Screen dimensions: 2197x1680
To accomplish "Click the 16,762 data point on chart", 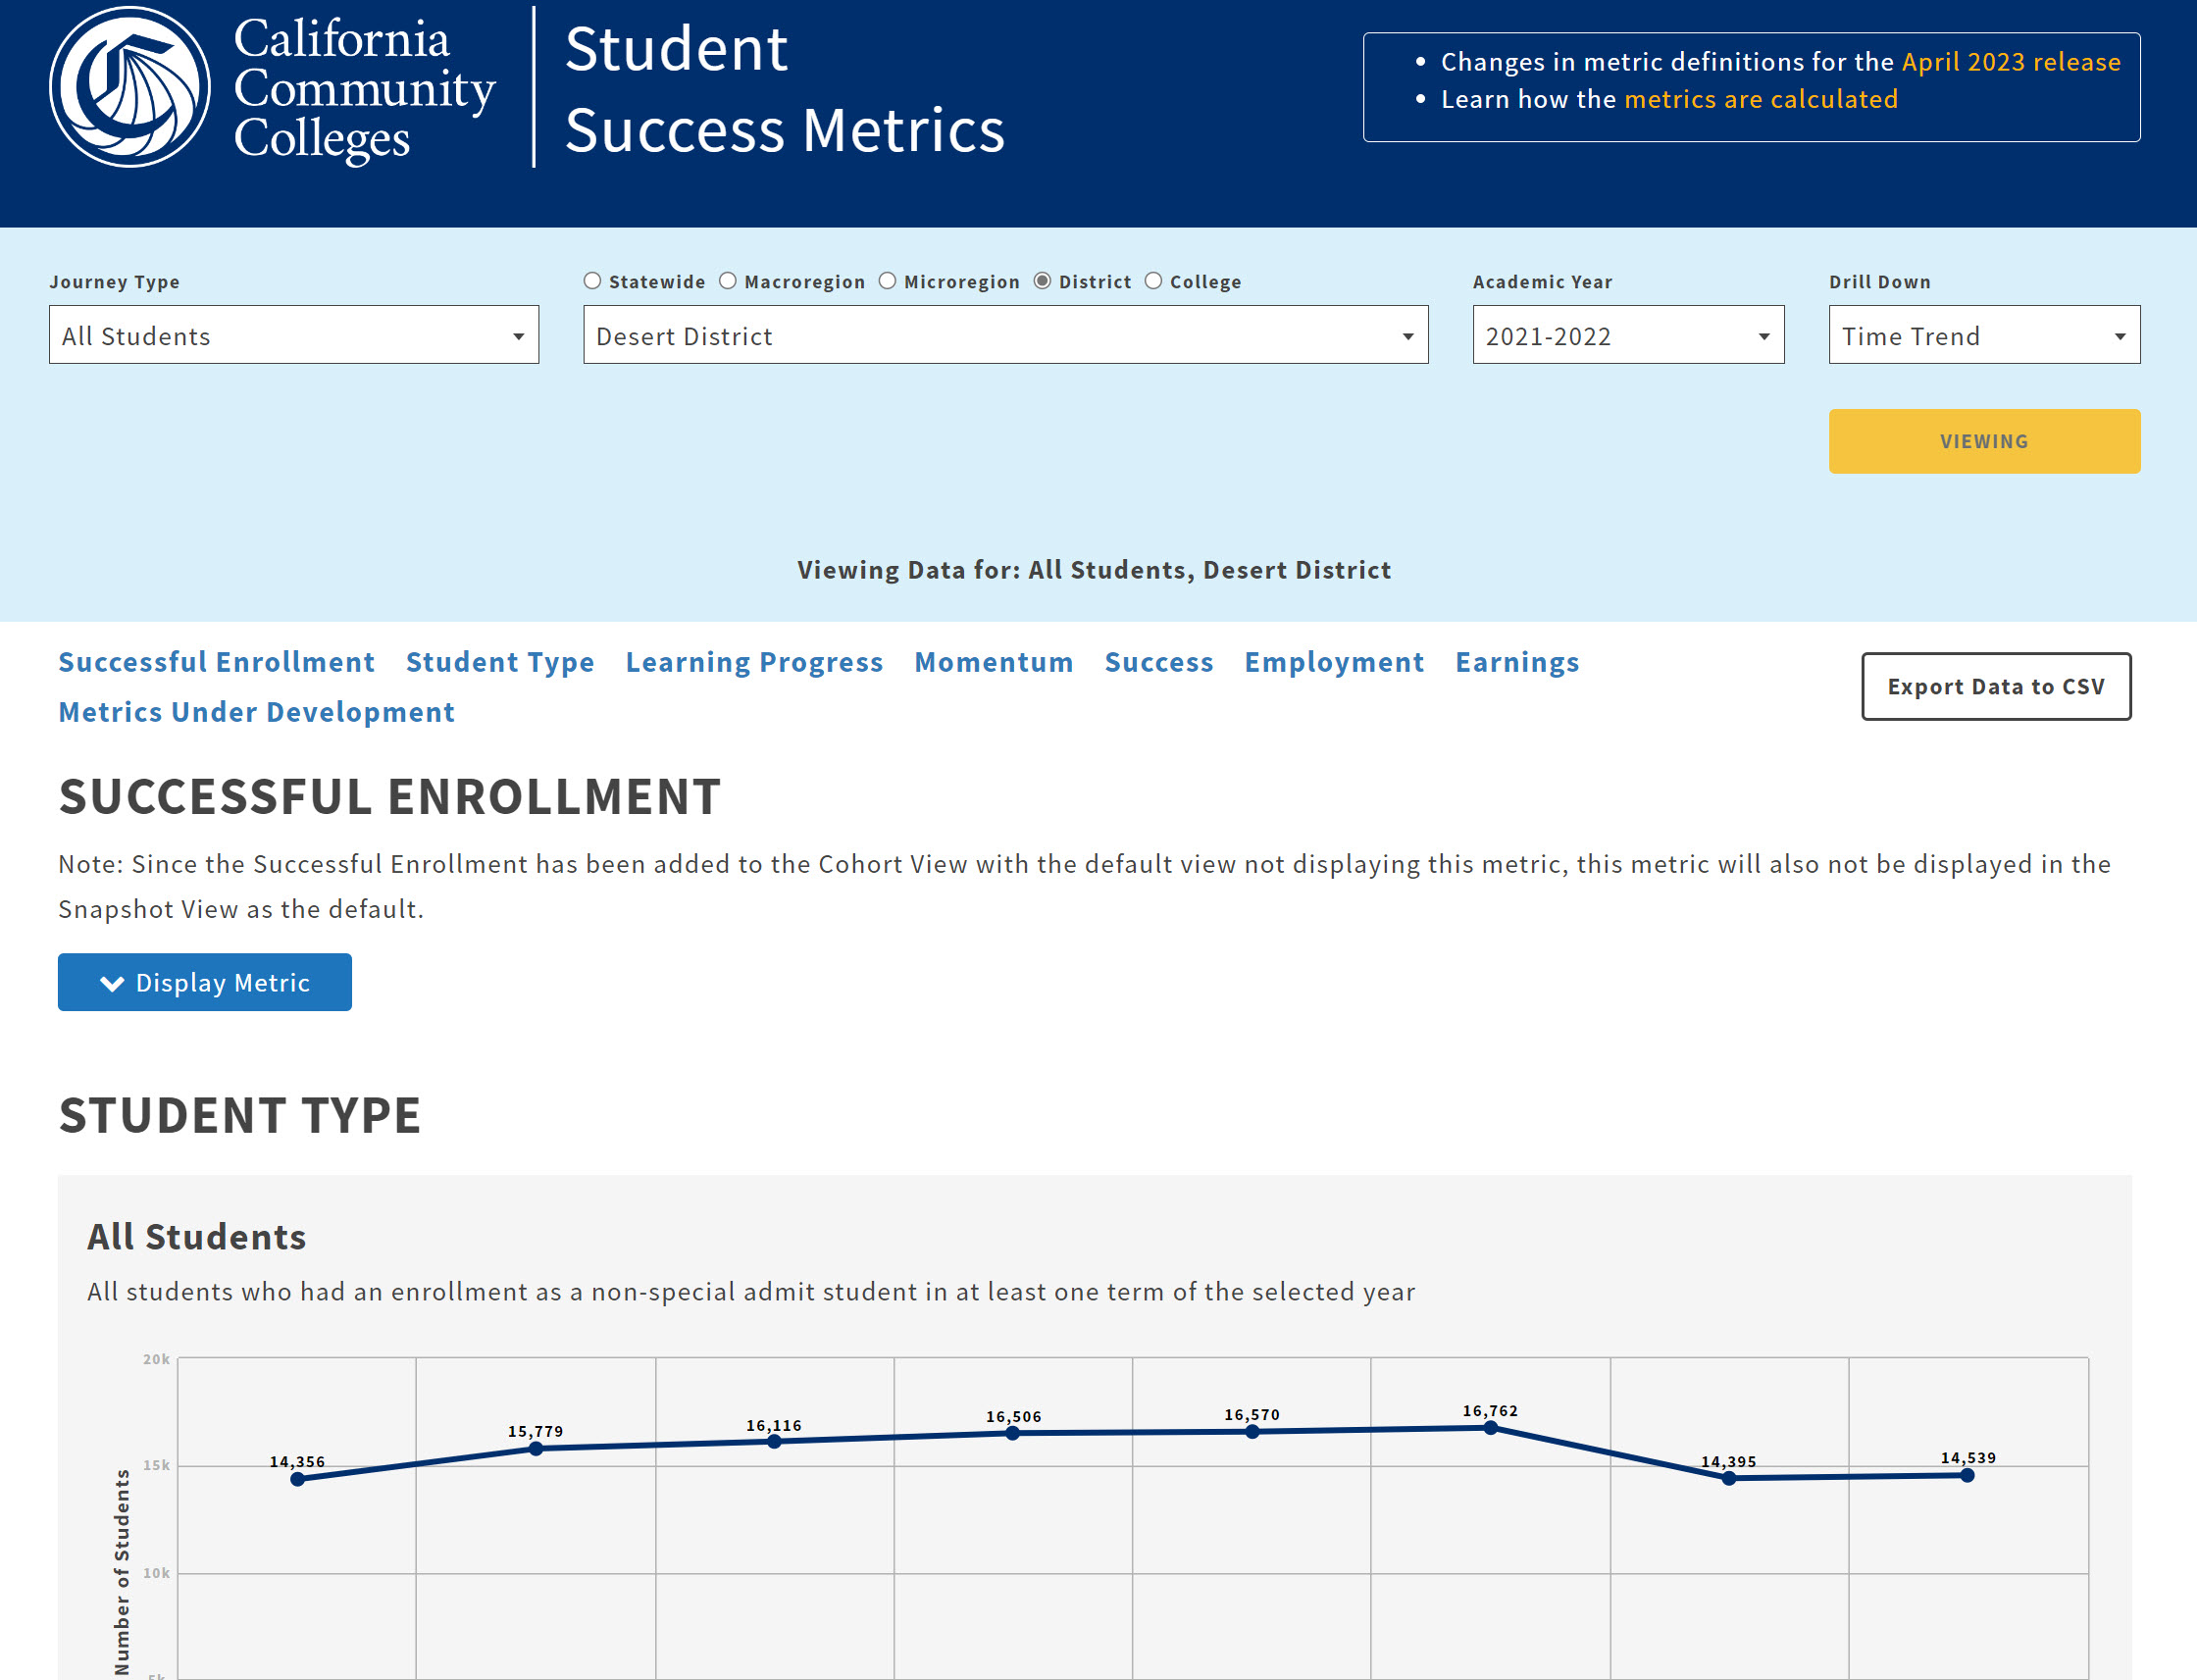I will pyautogui.click(x=1490, y=1427).
